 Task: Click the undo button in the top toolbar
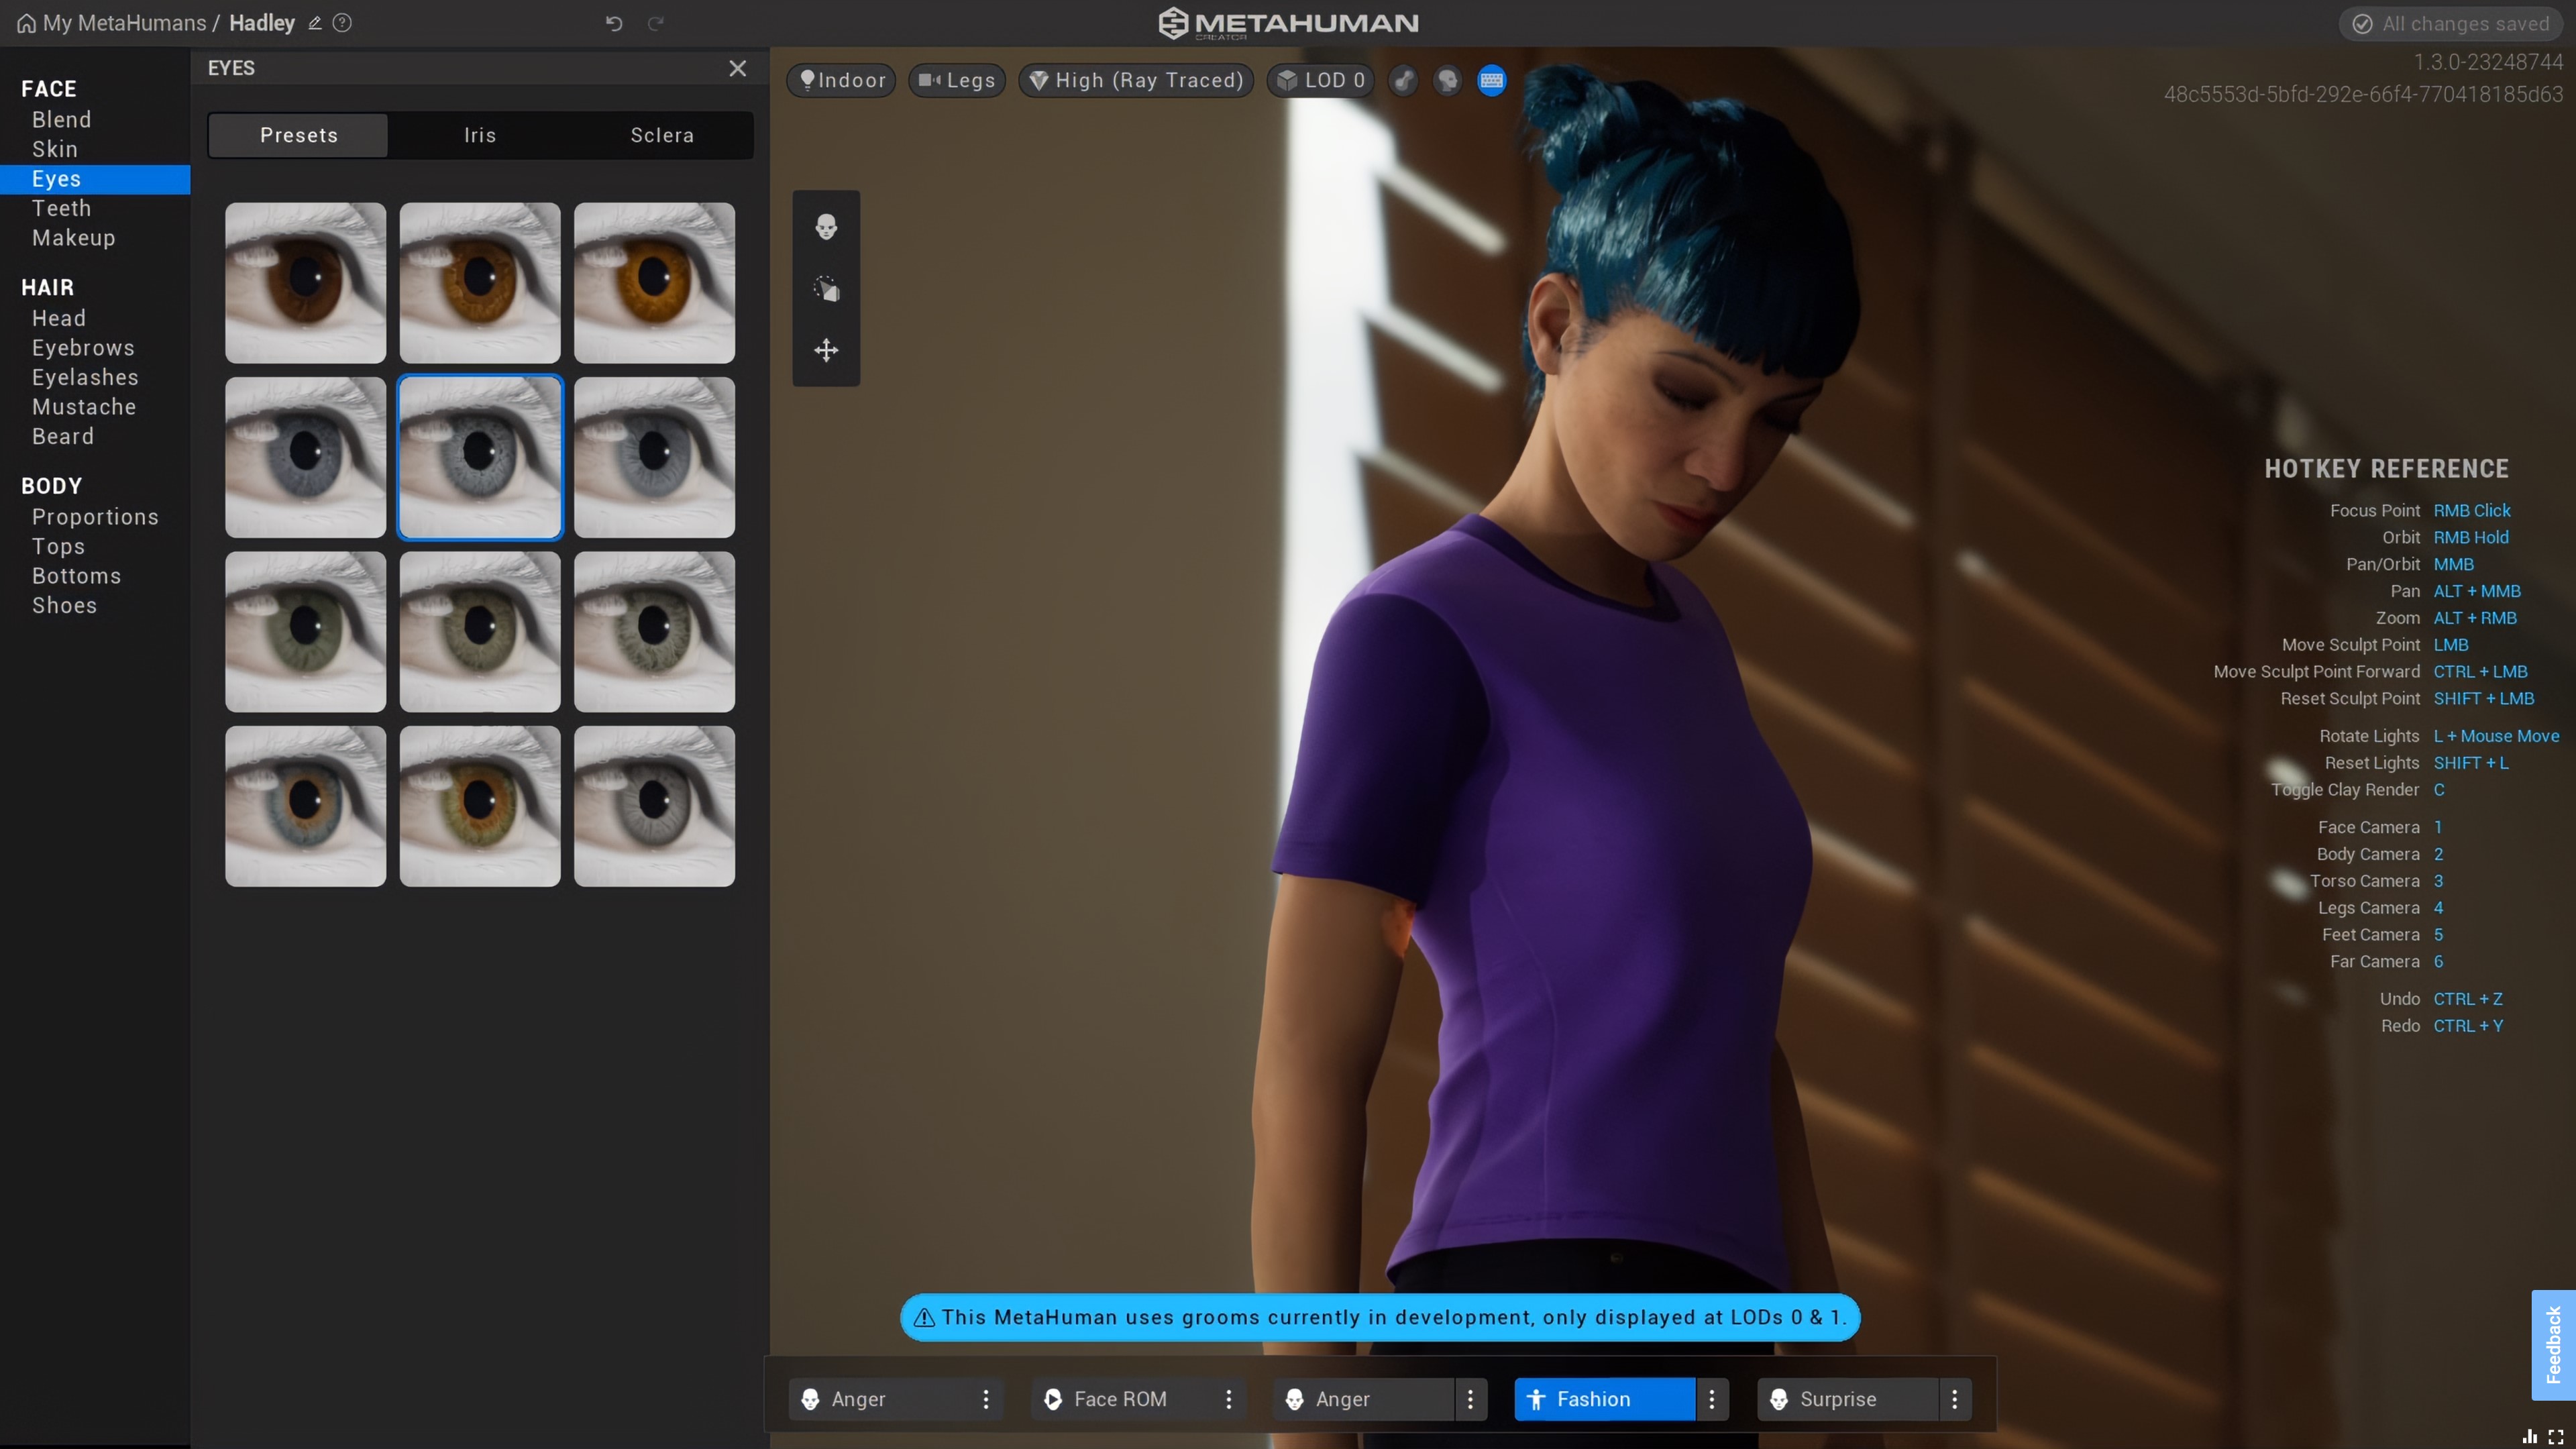[614, 21]
